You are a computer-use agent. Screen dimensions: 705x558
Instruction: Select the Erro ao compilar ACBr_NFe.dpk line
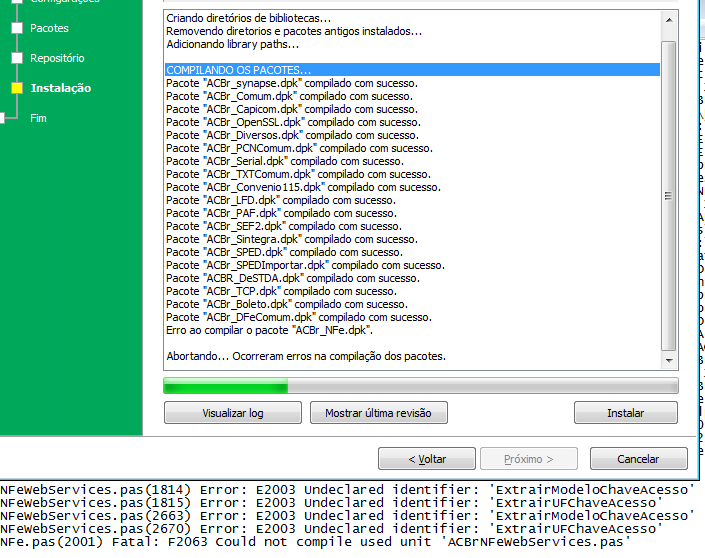click(270, 331)
